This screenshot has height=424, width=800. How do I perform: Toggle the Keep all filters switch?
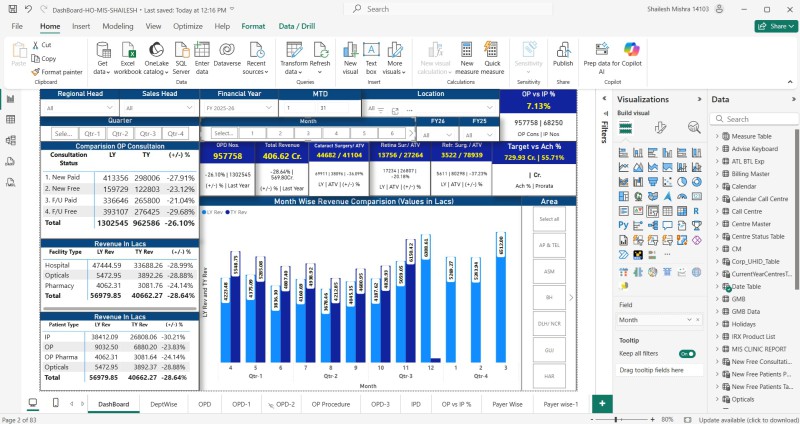click(x=687, y=354)
